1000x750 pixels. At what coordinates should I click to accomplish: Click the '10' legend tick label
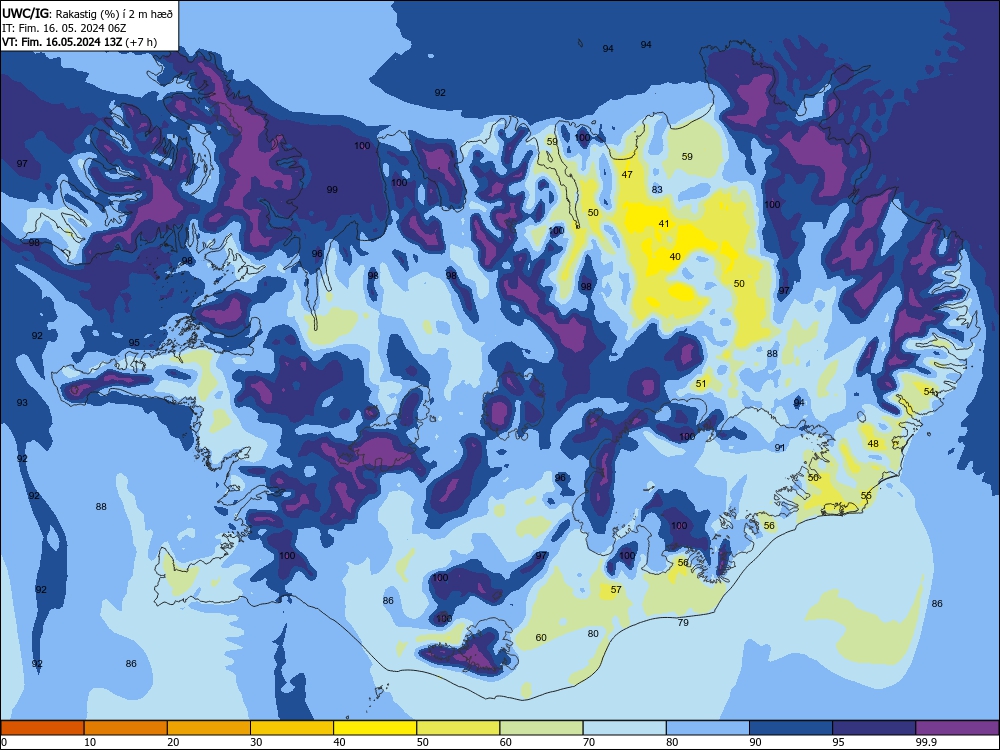tap(90, 742)
